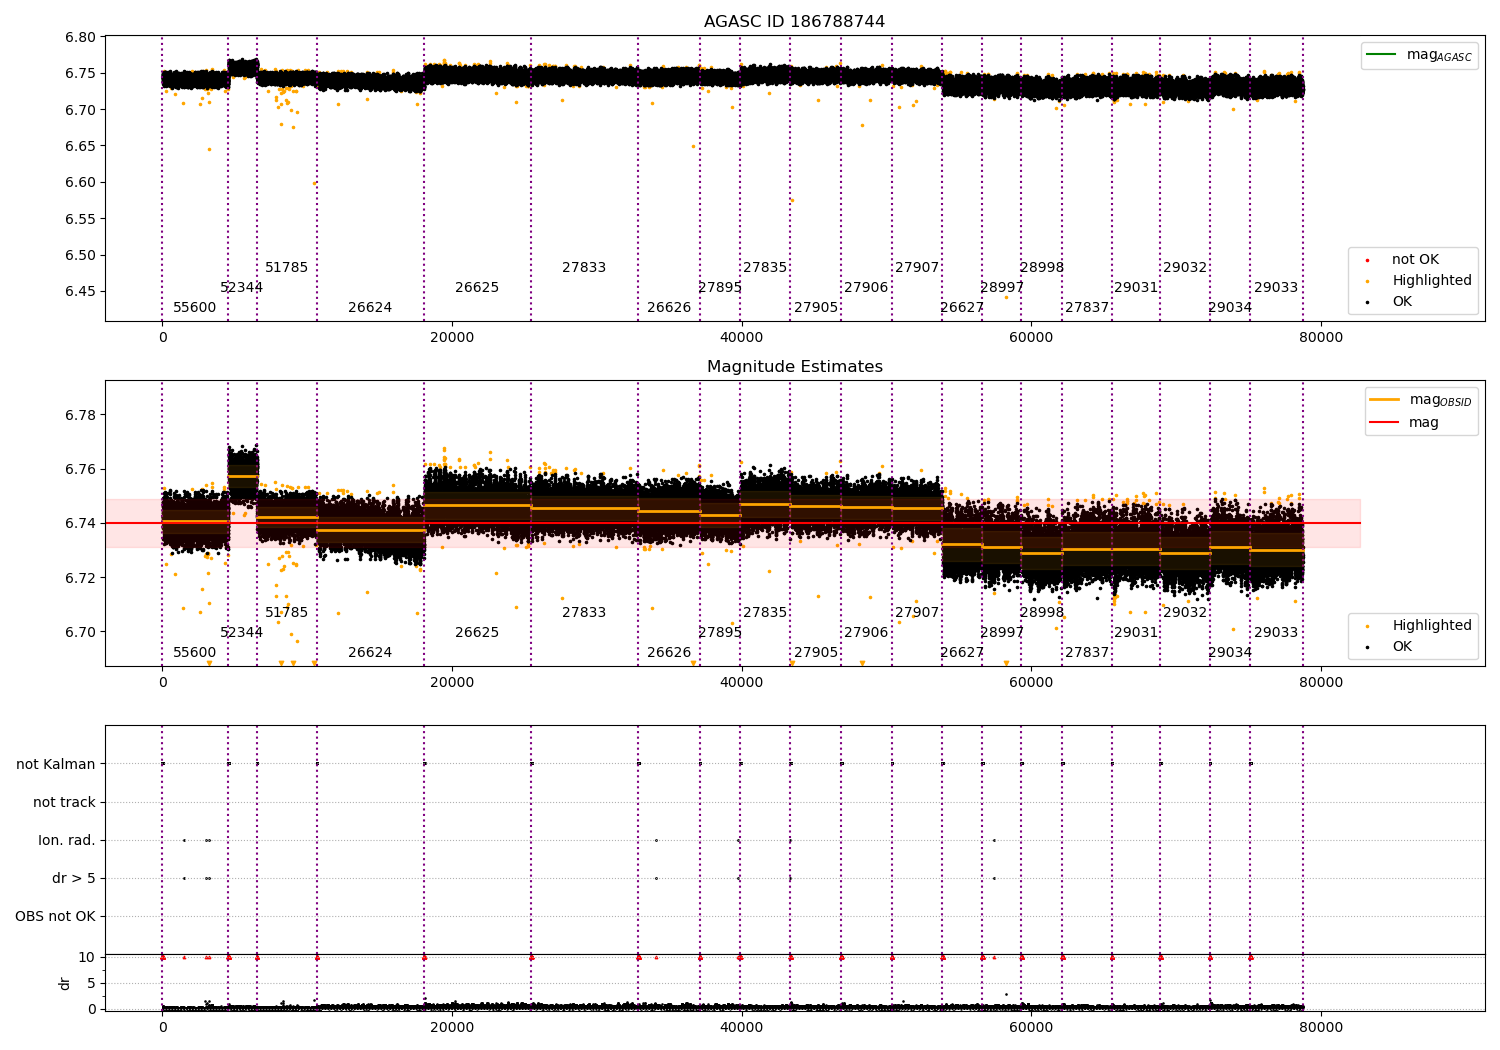The width and height of the screenshot is (1500, 1050).
Task: Click obsid label 27895 in the top plot
Action: tap(720, 288)
